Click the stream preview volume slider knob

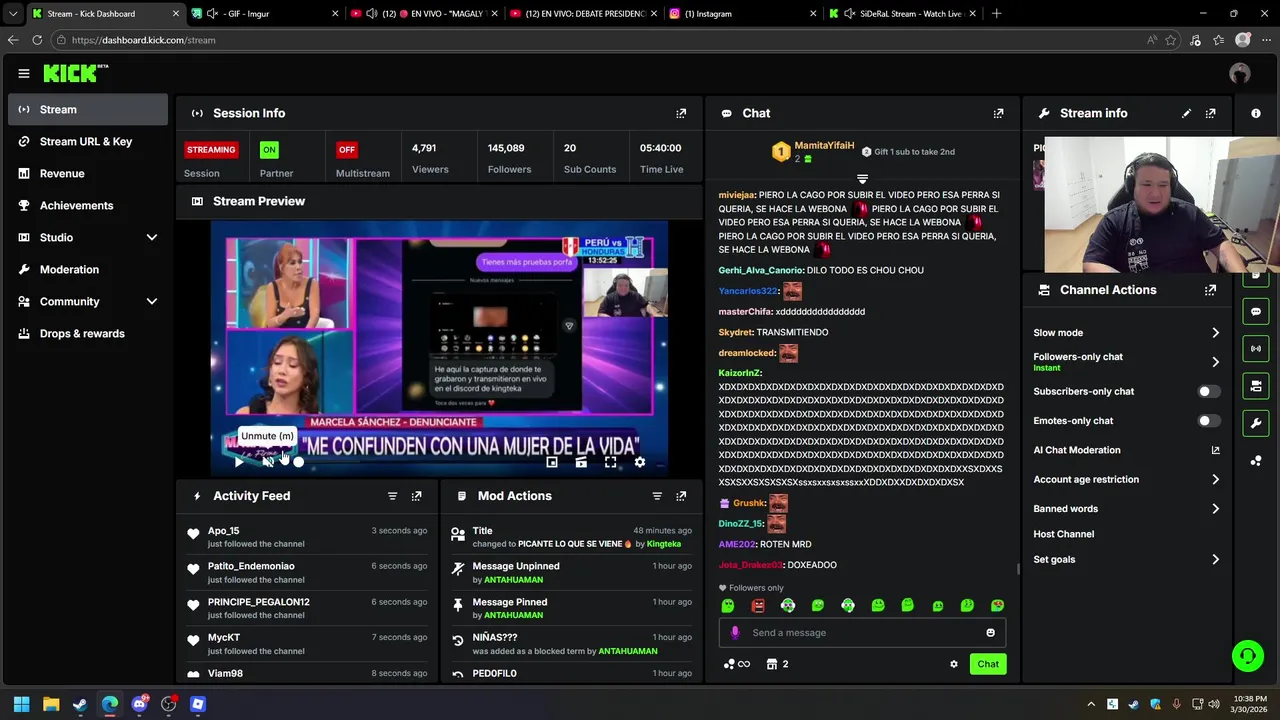pos(298,462)
